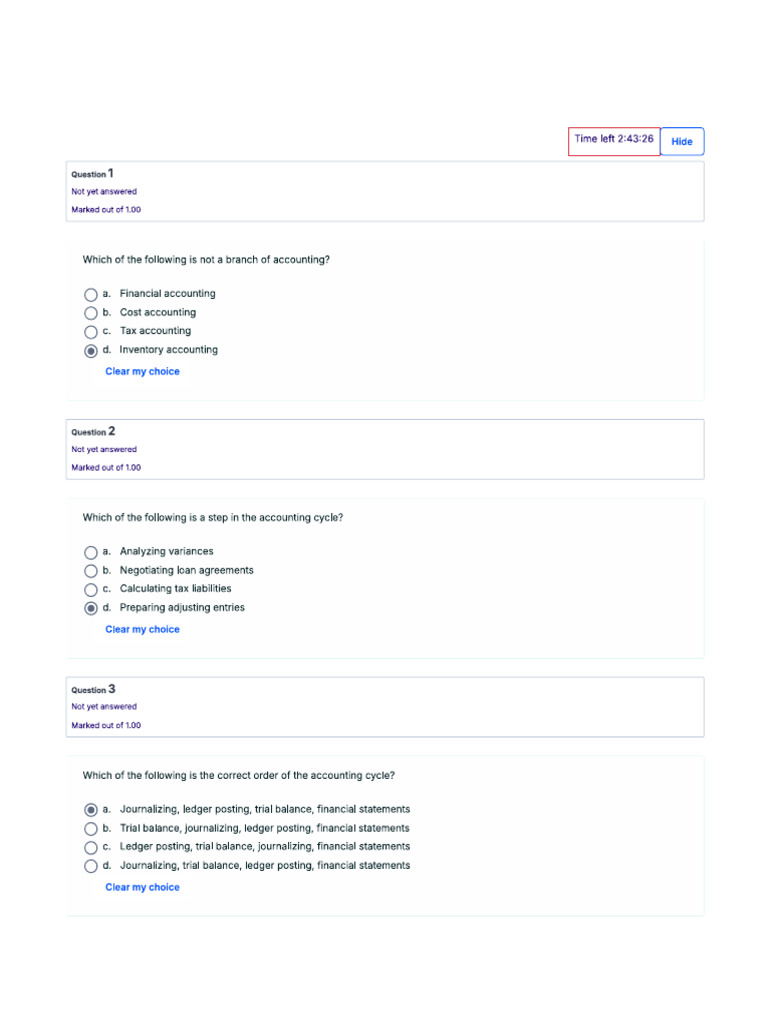Select the Tax accounting radio button

coord(91,332)
